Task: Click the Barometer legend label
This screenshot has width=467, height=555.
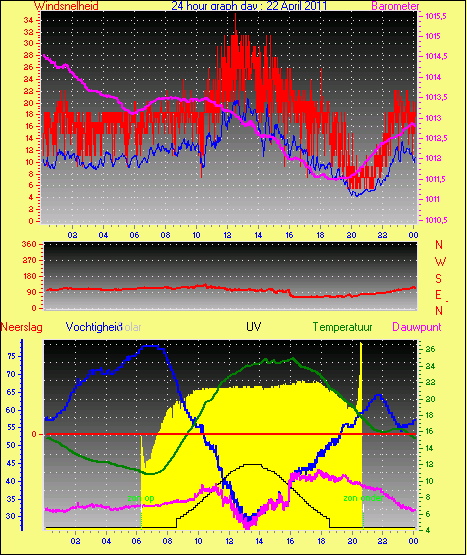Action: (395, 6)
